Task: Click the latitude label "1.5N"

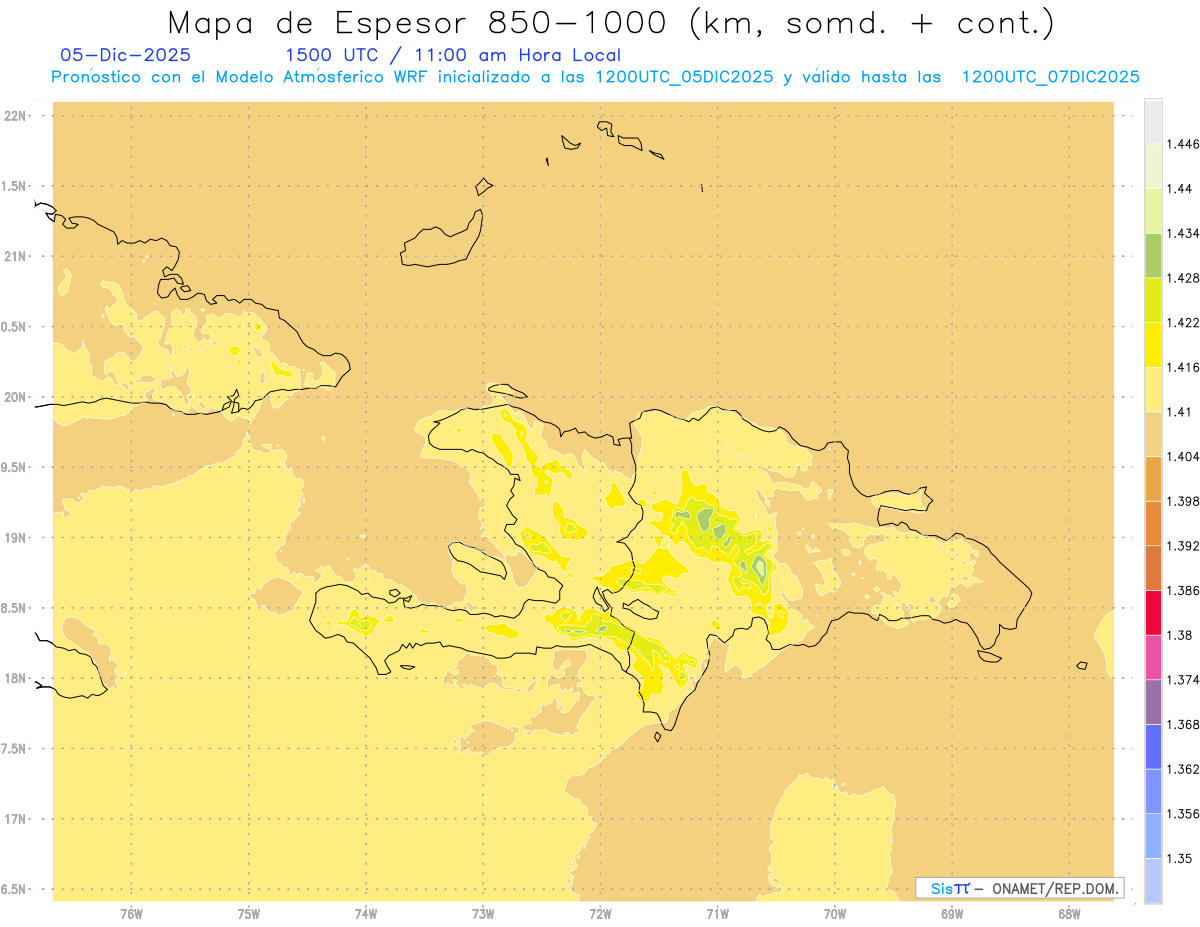Action: (14, 186)
